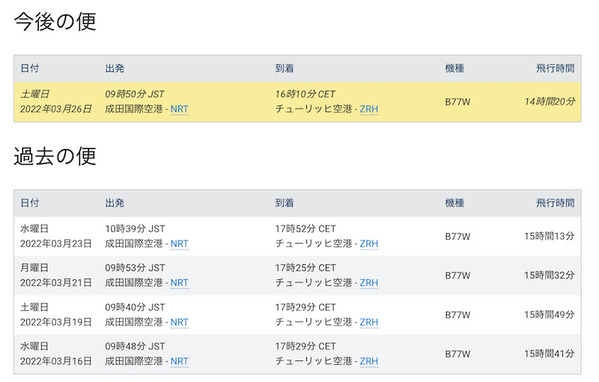The image size is (599, 382).
Task: Click 出発 header in the 過去の便 table
Action: click(115, 203)
